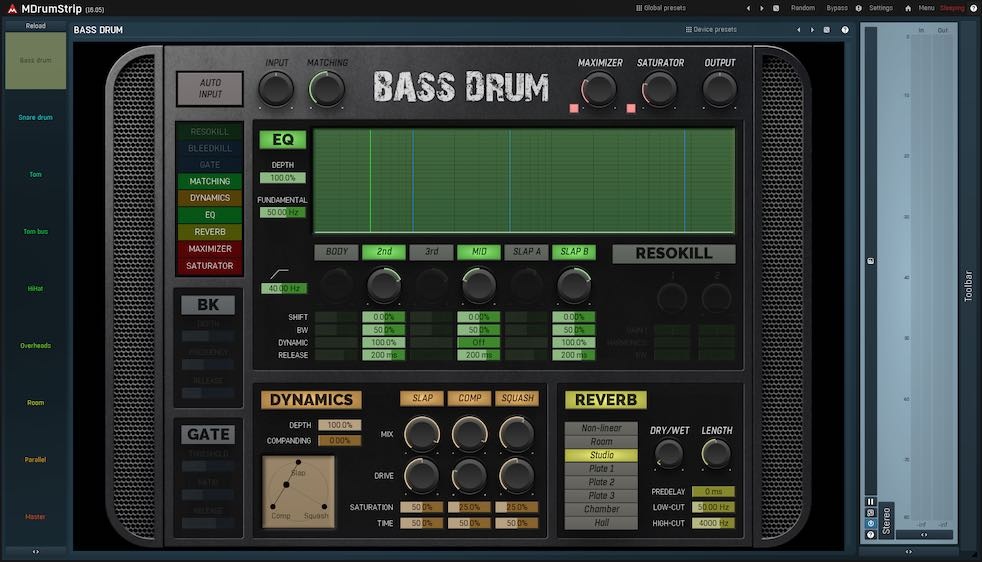Screen dimensions: 982x562
Task: Enable the 3rd harmonic band
Action: point(432,252)
